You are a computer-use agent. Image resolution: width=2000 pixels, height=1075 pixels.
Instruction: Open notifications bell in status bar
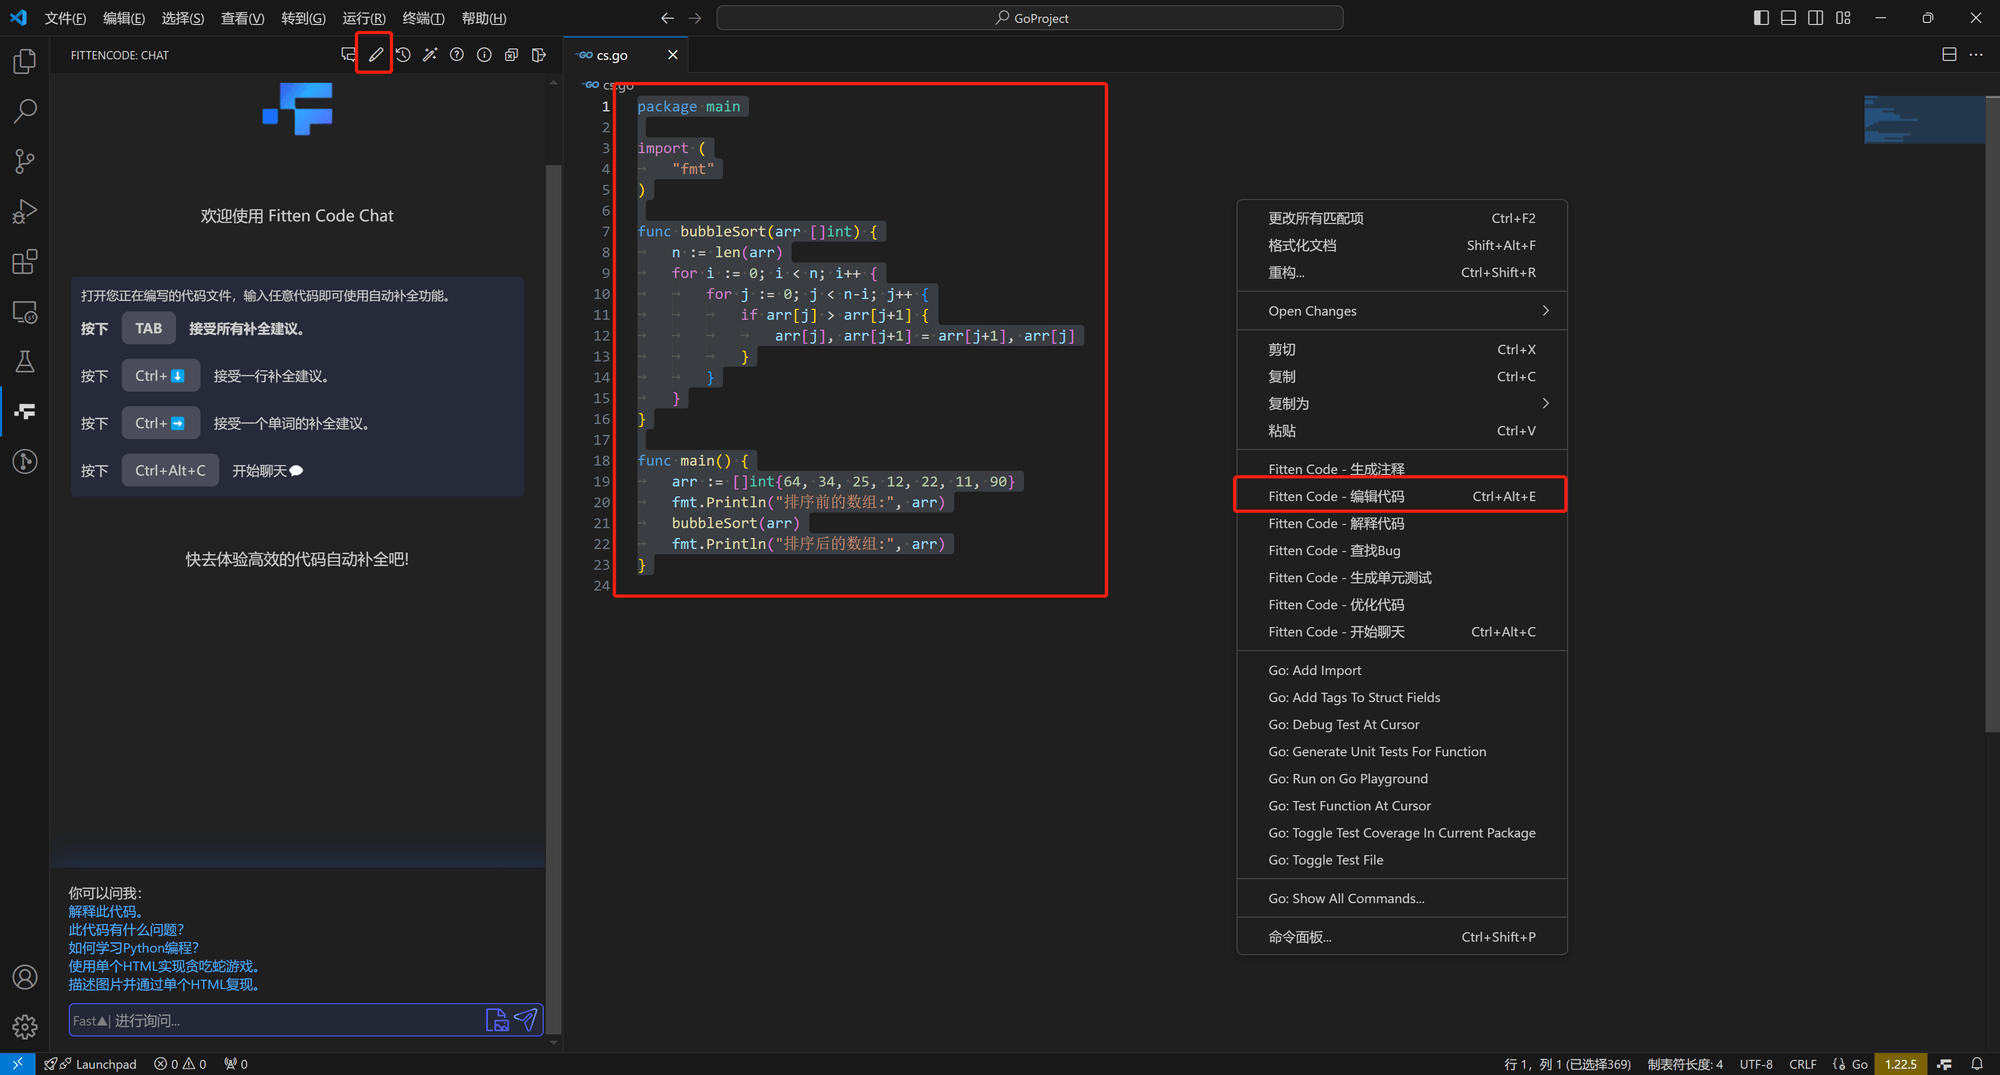1977,1064
